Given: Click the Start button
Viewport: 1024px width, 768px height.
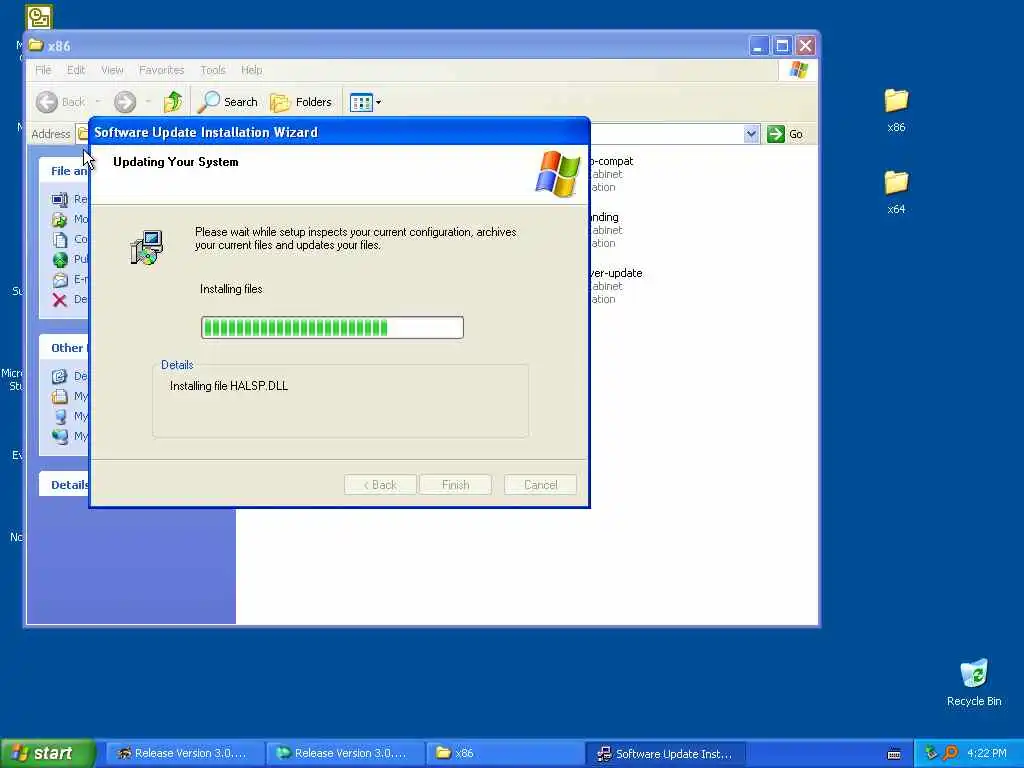Looking at the screenshot, I should 48,753.
